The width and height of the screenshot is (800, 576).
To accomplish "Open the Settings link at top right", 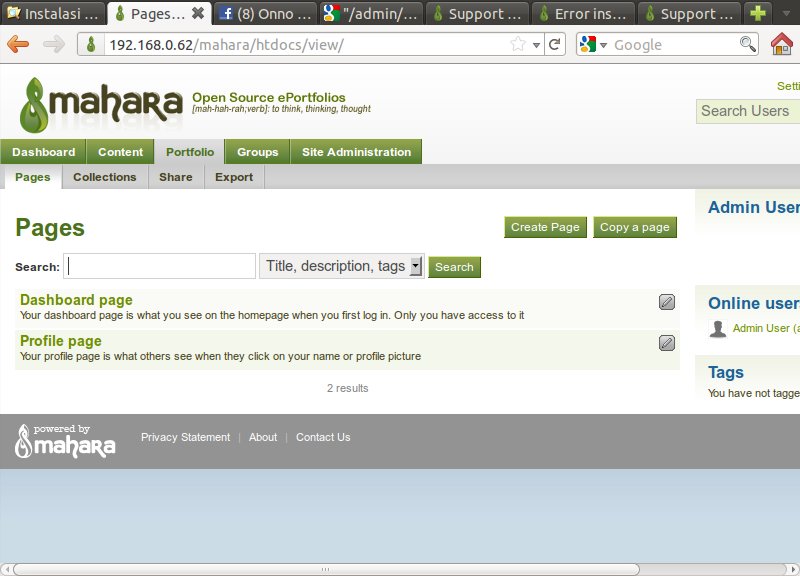I will click(x=788, y=86).
